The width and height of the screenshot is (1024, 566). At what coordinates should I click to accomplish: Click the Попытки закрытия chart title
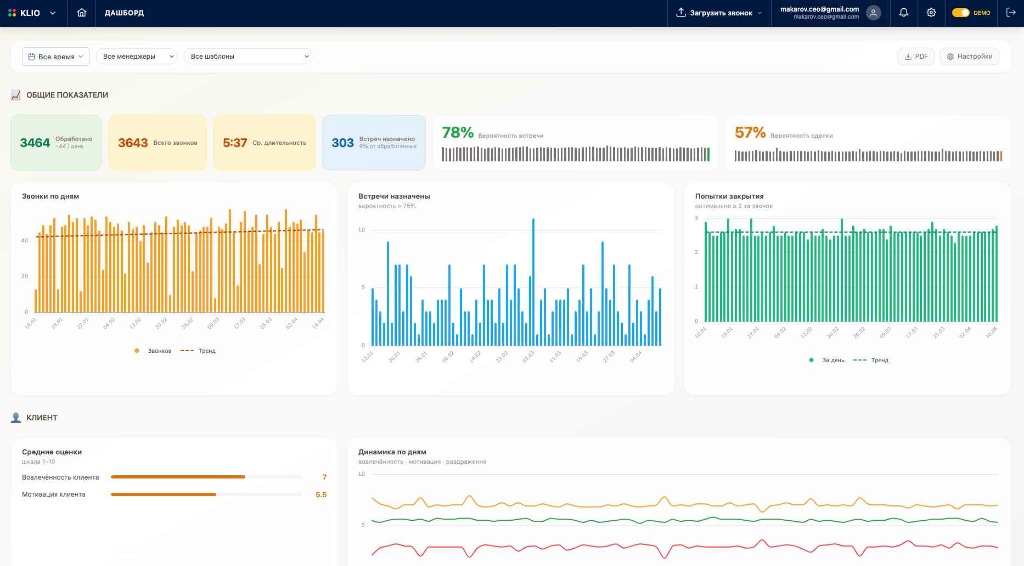click(729, 197)
